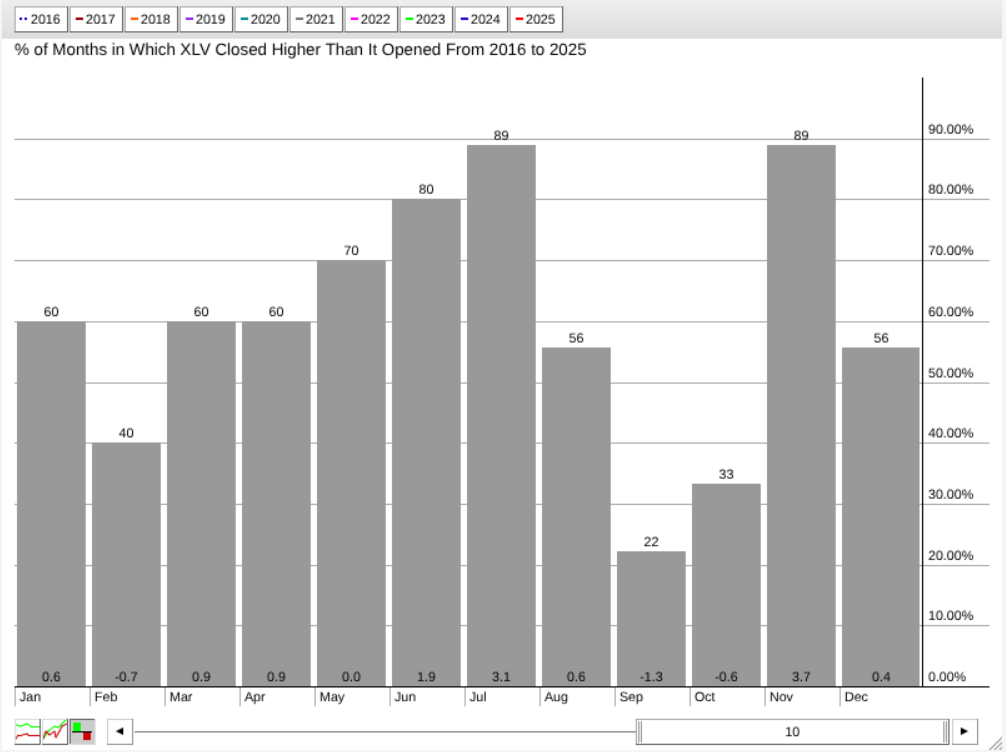Click the 3.7 average return in Nov bar
1006x752 pixels.
[801, 677]
